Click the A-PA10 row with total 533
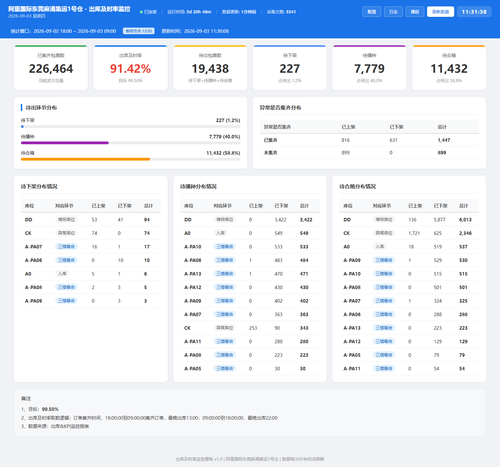The width and height of the screenshot is (500, 467). click(x=250, y=247)
